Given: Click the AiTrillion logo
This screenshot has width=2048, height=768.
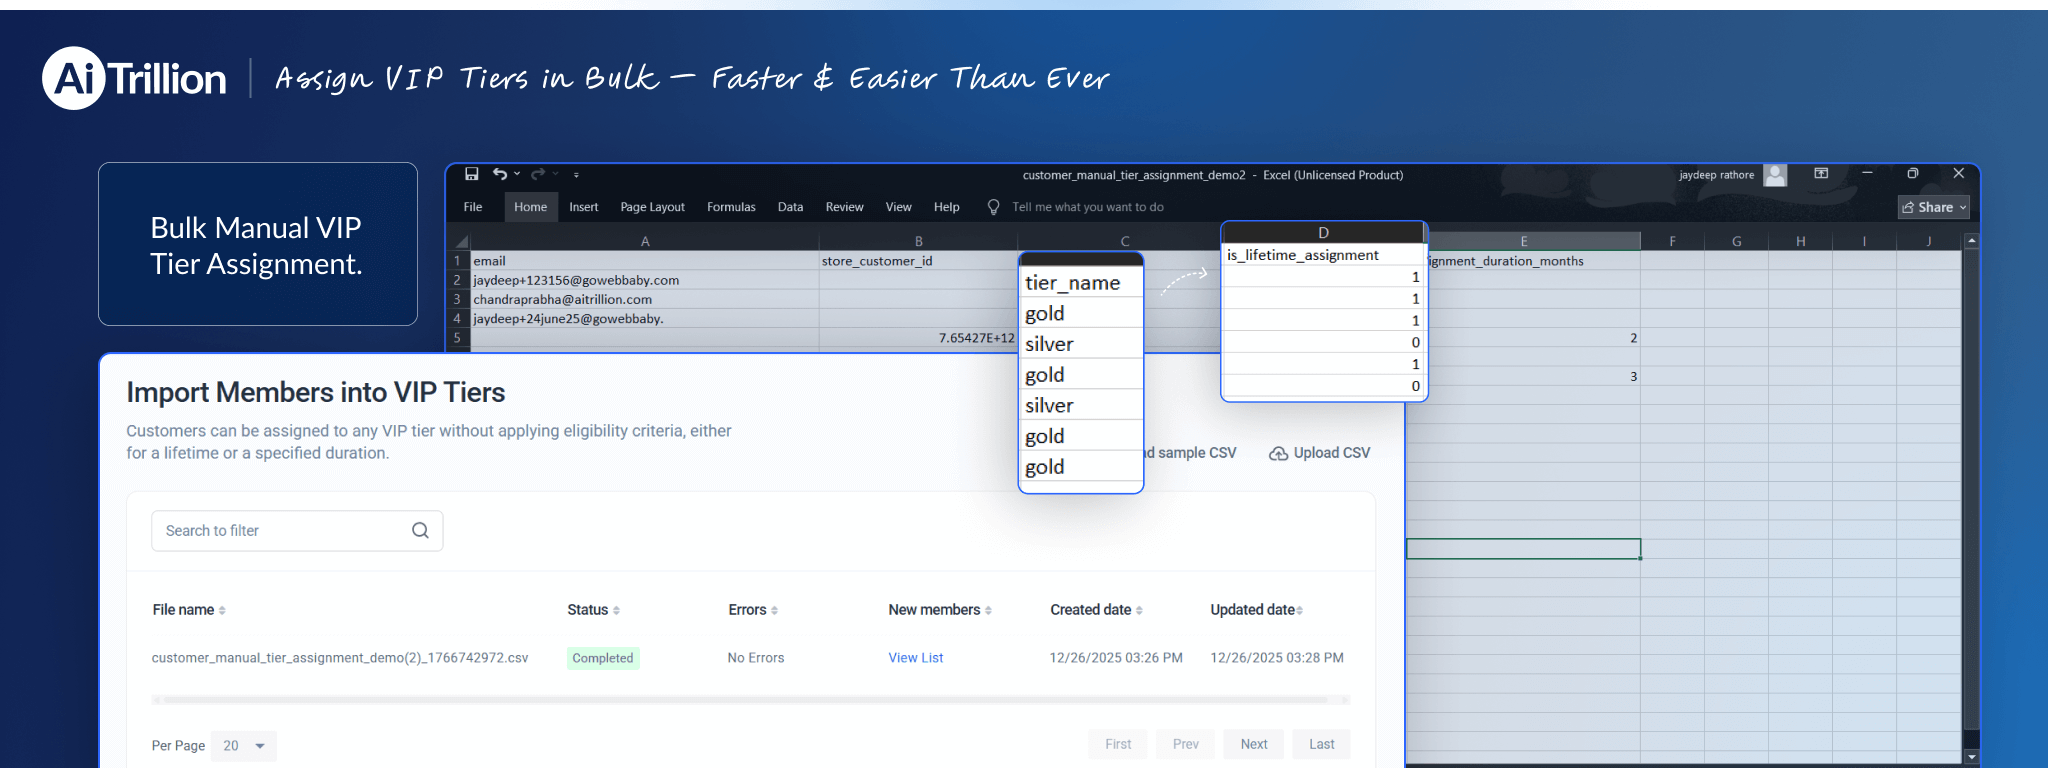Looking at the screenshot, I should [x=134, y=78].
